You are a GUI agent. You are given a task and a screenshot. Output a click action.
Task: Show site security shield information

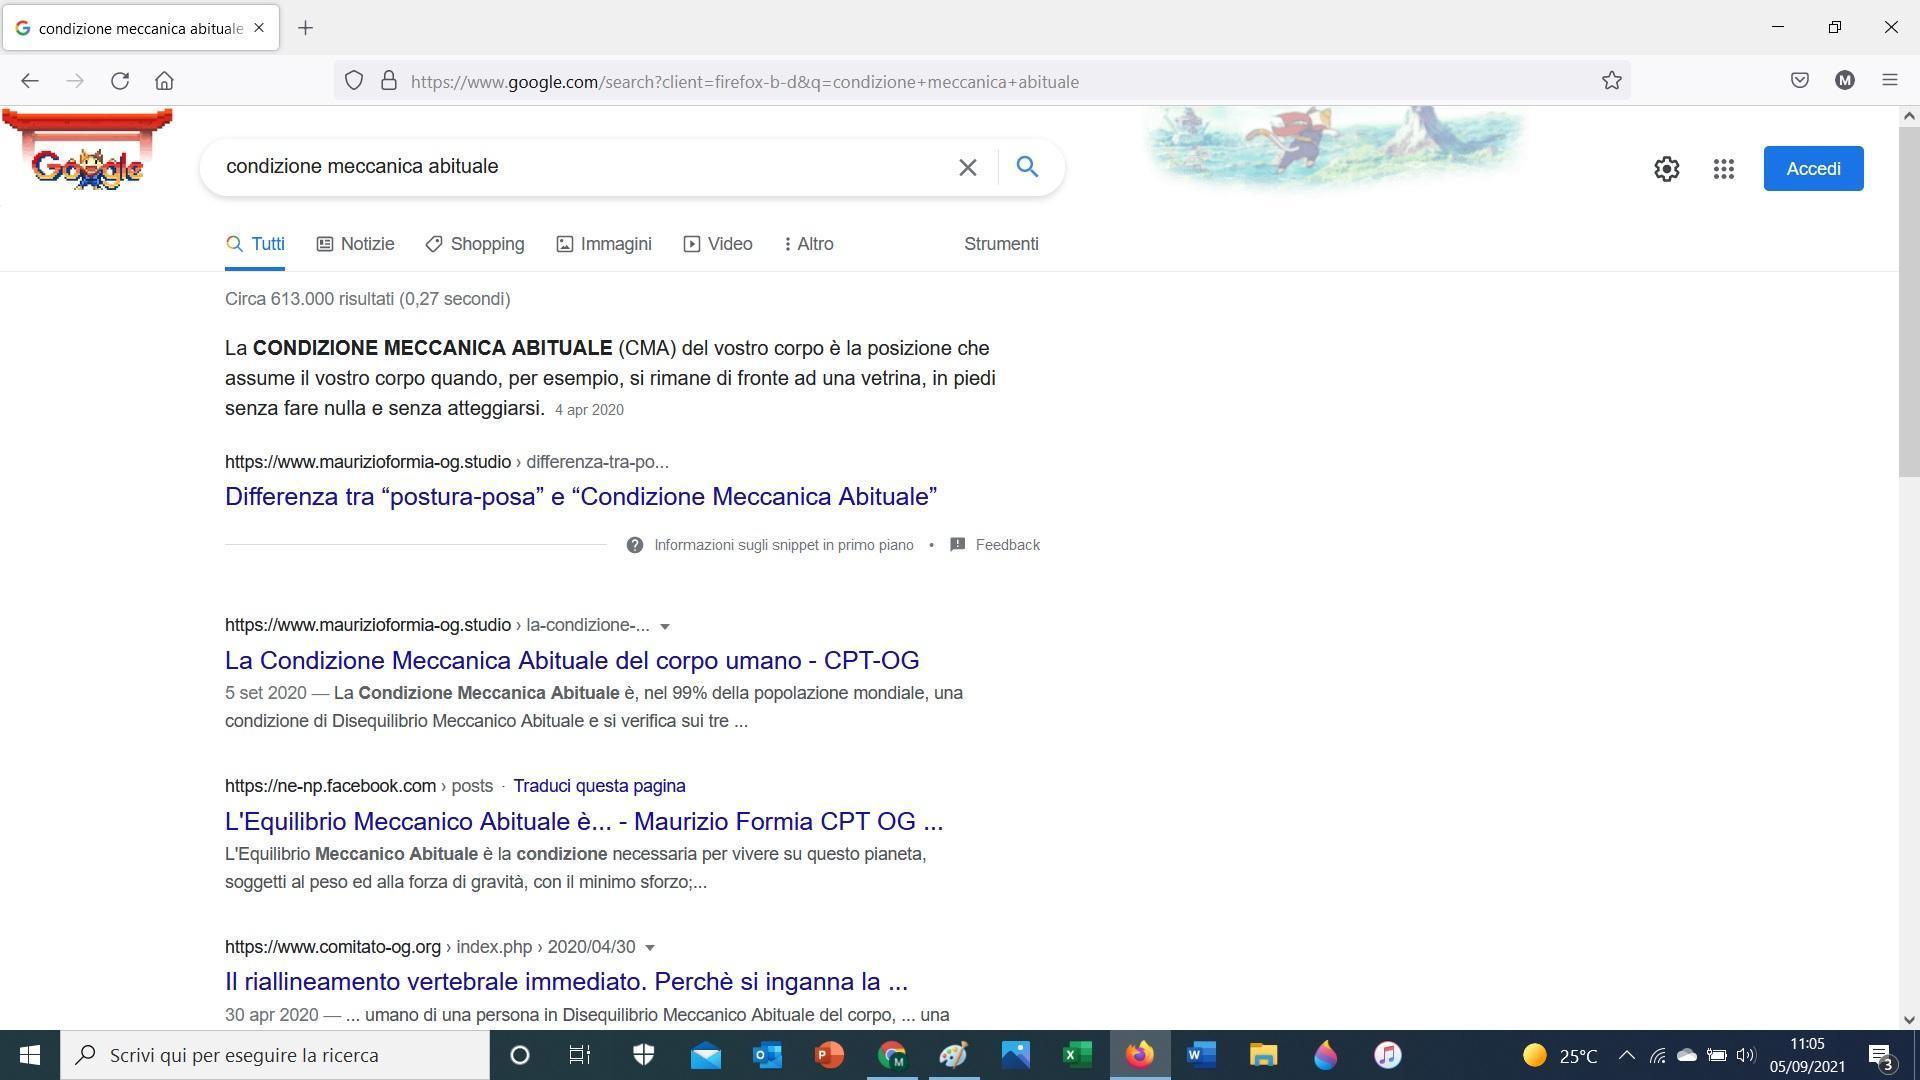click(354, 81)
